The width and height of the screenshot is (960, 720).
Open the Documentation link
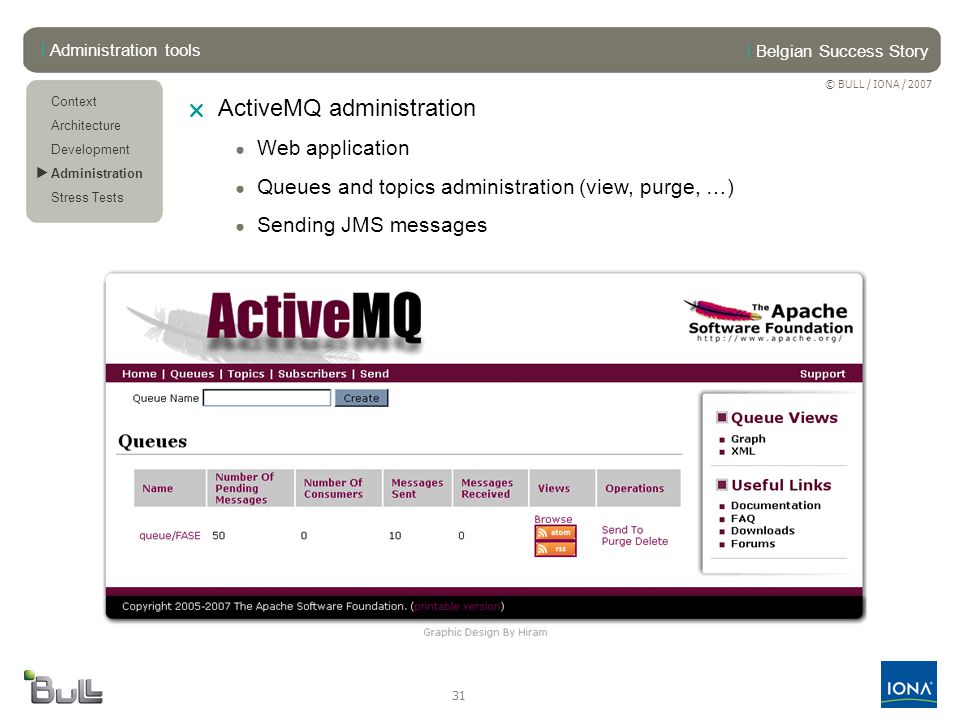[x=776, y=506]
